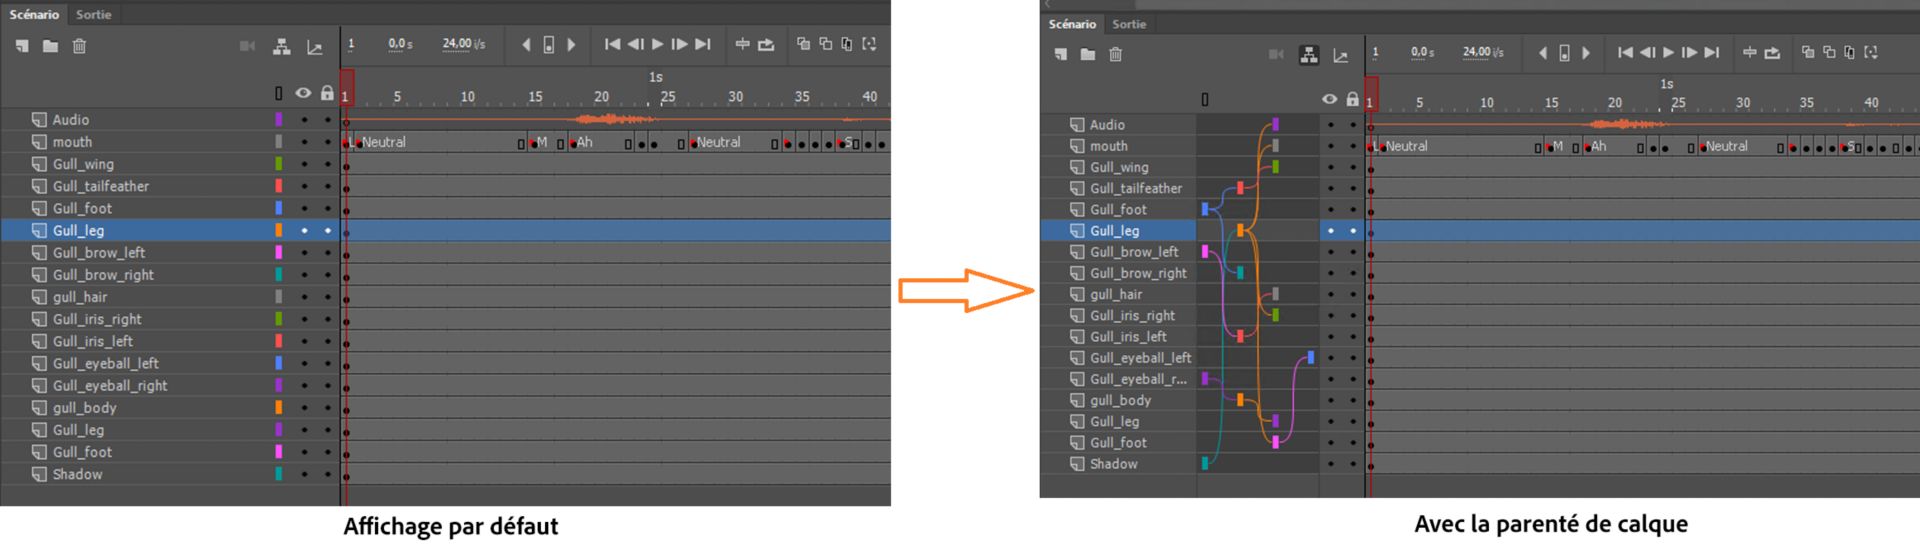Hide Shadow layer in default view timeline
Viewport: 1920px width, 546px height.
304,474
